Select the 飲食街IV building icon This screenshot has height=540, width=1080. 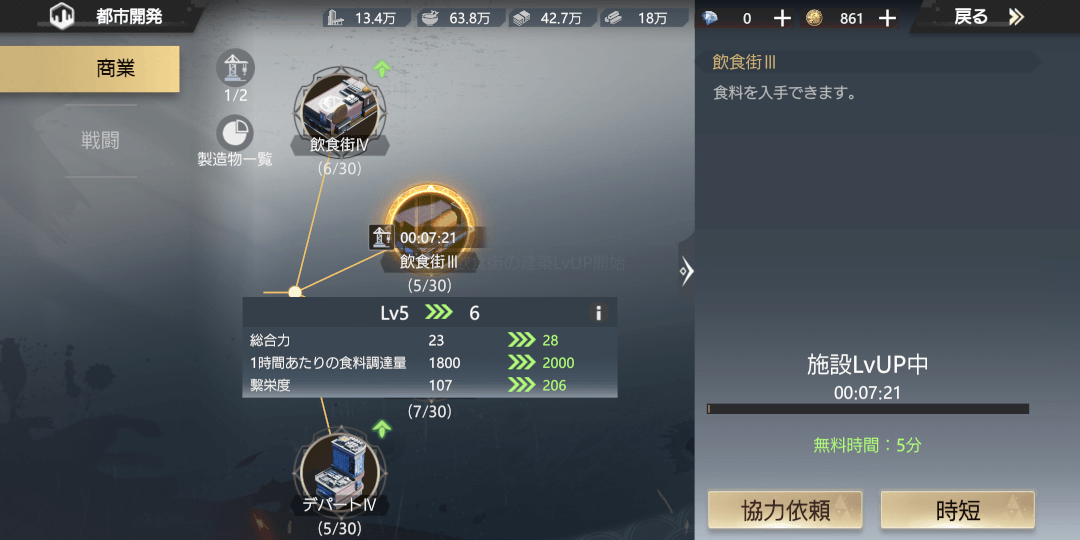pyautogui.click(x=340, y=110)
